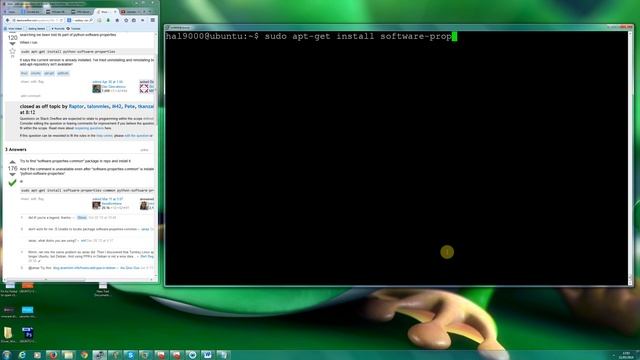Downvote the answer scored 176
The width and height of the screenshot is (640, 360).
click(x=12, y=174)
